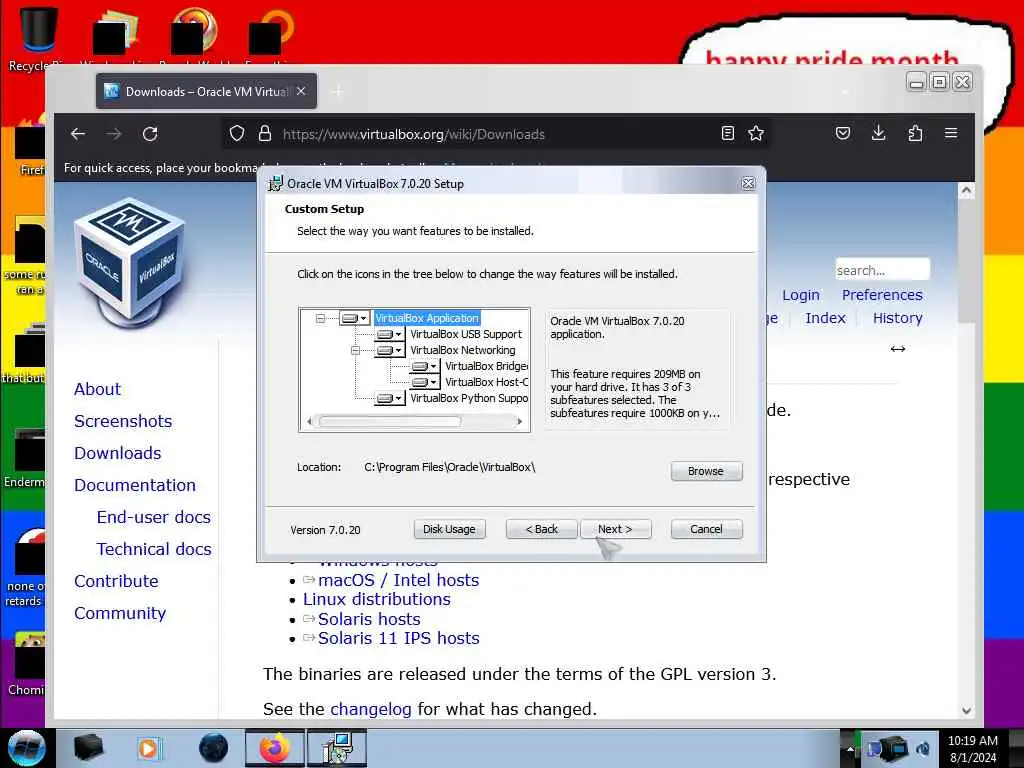Viewport: 1024px width, 768px height.
Task: Collapse the VirtualBox Application tree node
Action: (x=320, y=318)
